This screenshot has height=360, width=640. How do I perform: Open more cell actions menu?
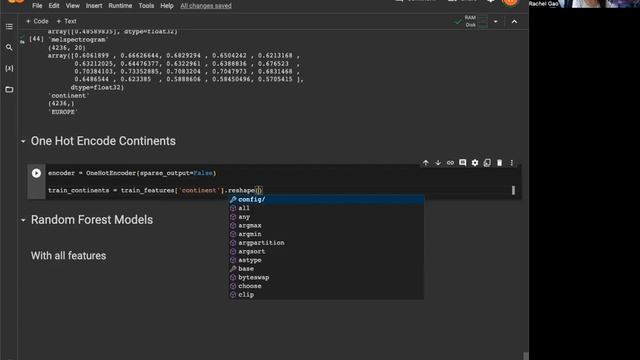pos(511,163)
